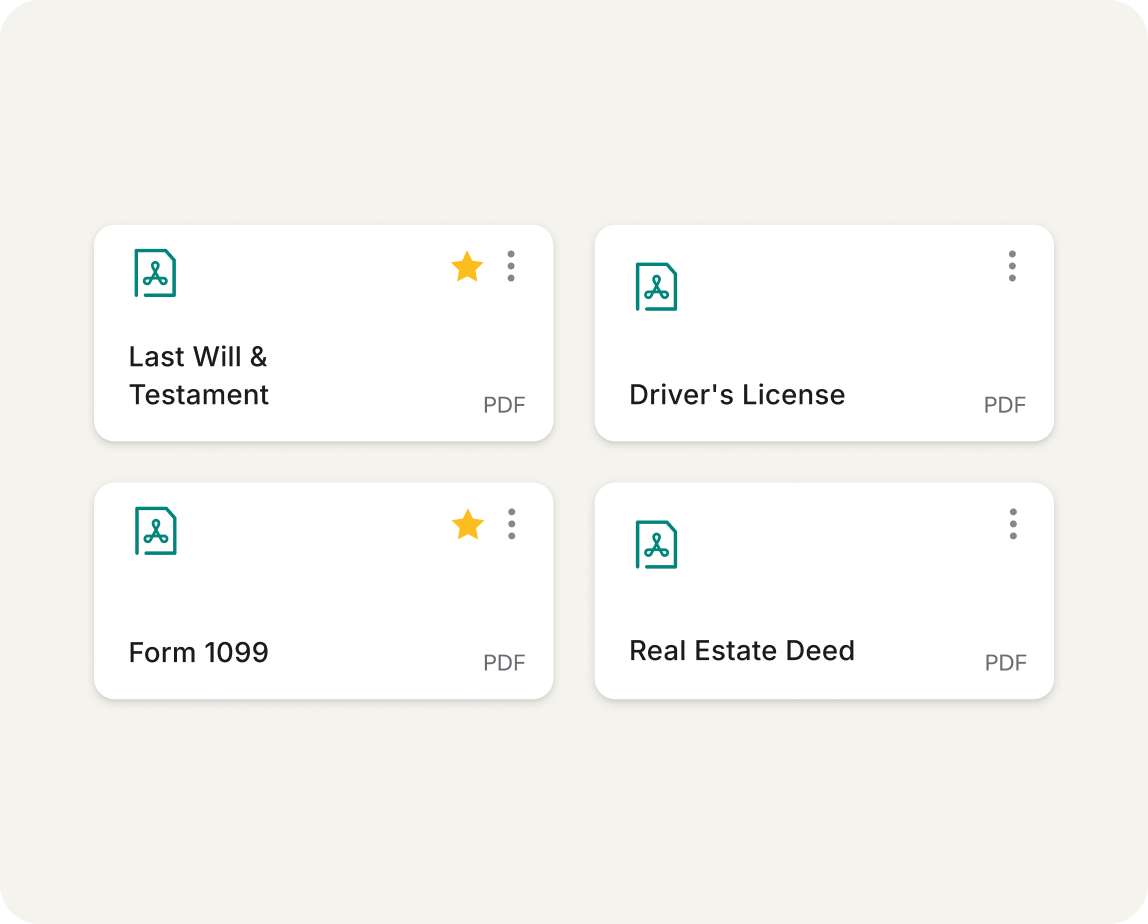Open the three-dot menu for Last Will & Testament
This screenshot has width=1148, height=924.
point(511,266)
